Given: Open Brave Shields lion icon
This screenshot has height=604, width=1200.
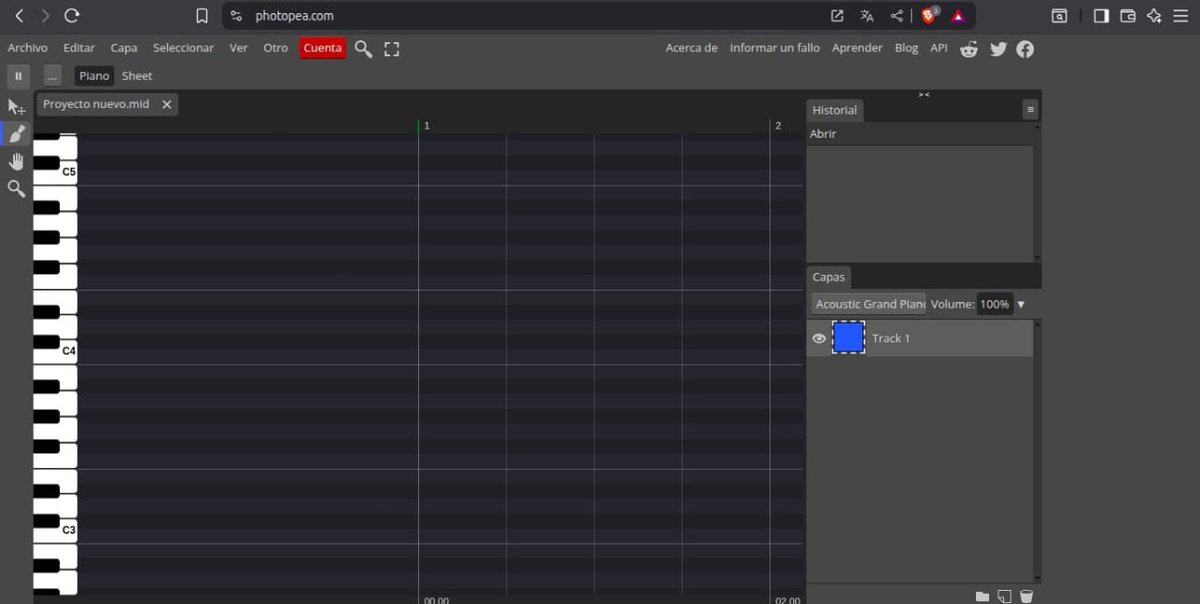Looking at the screenshot, I should tap(929, 15).
